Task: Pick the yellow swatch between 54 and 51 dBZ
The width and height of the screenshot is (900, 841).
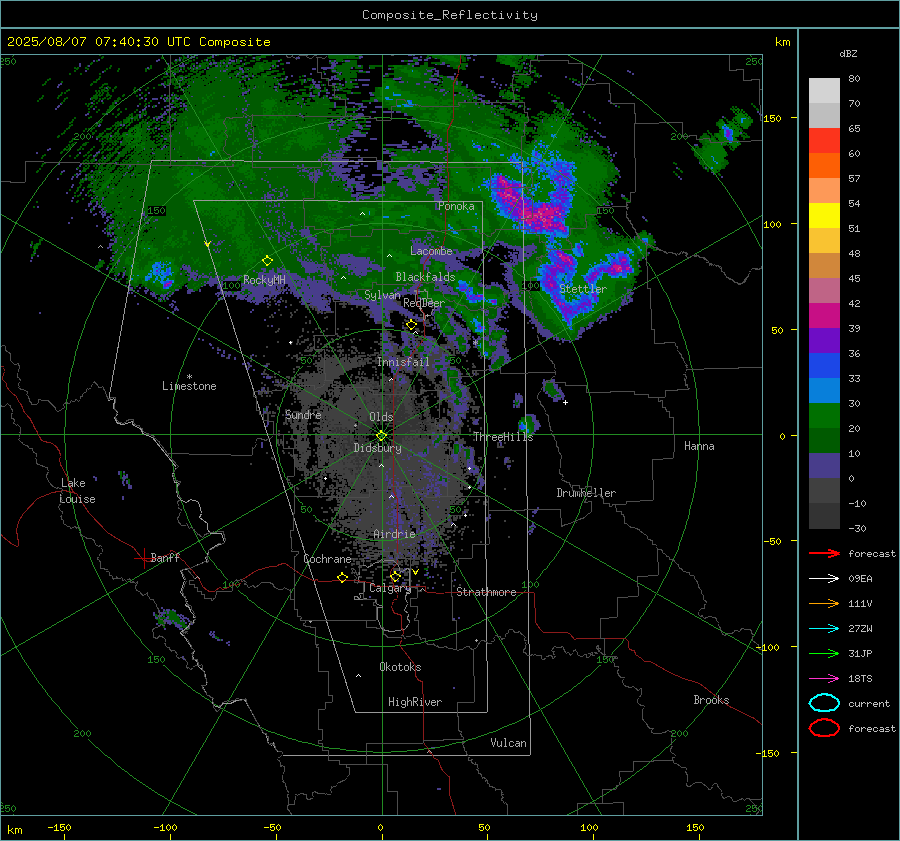Action: pos(824,216)
